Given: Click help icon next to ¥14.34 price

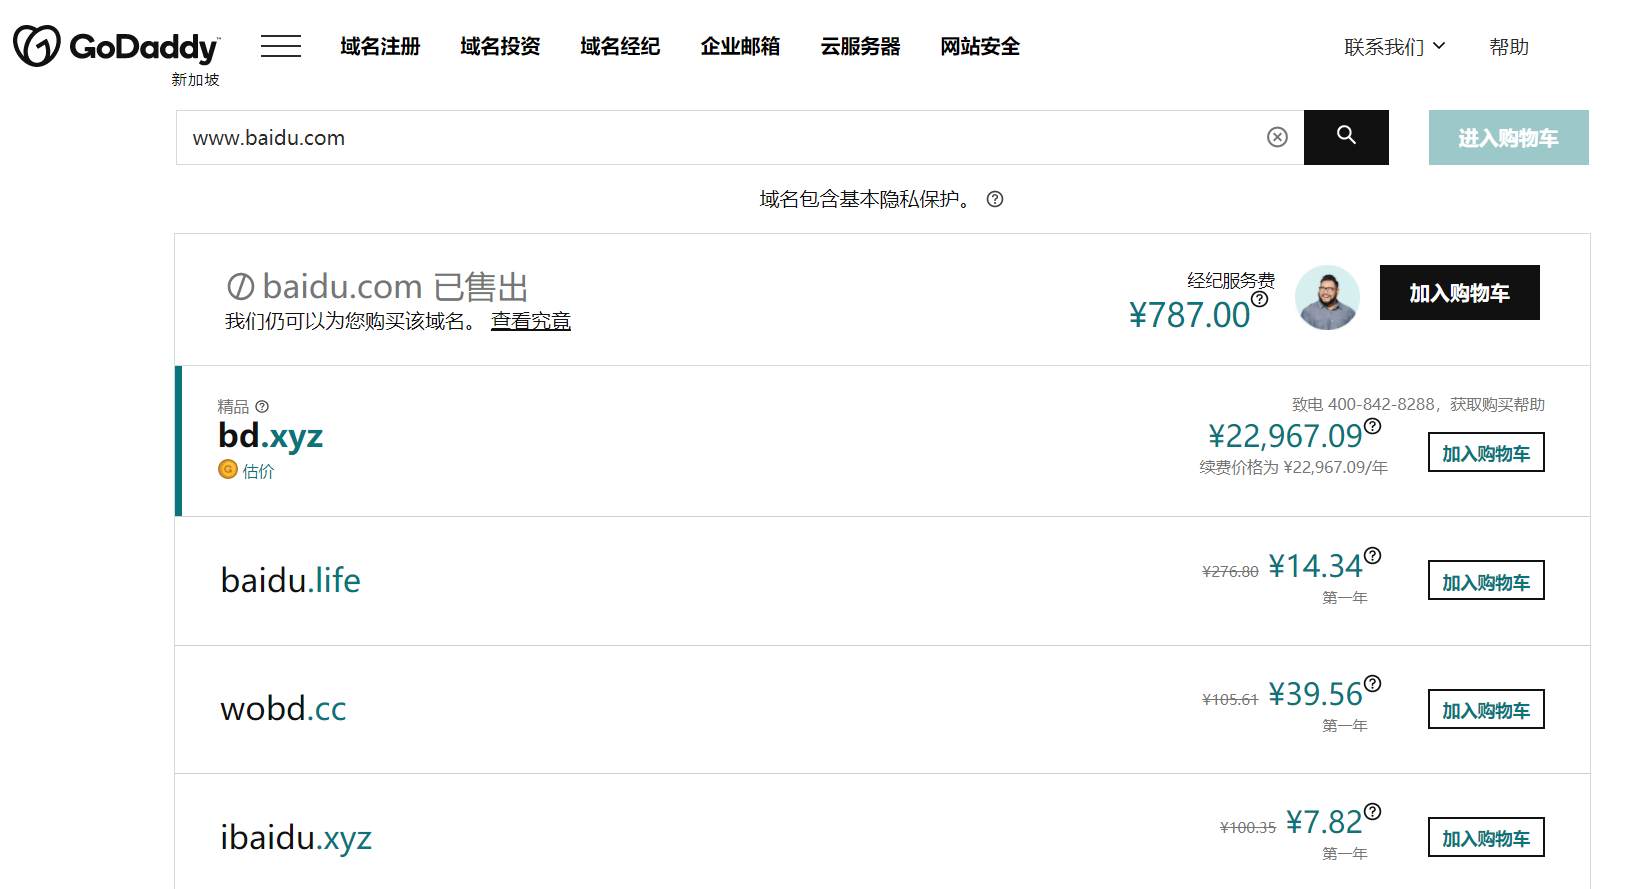Looking at the screenshot, I should [1373, 556].
